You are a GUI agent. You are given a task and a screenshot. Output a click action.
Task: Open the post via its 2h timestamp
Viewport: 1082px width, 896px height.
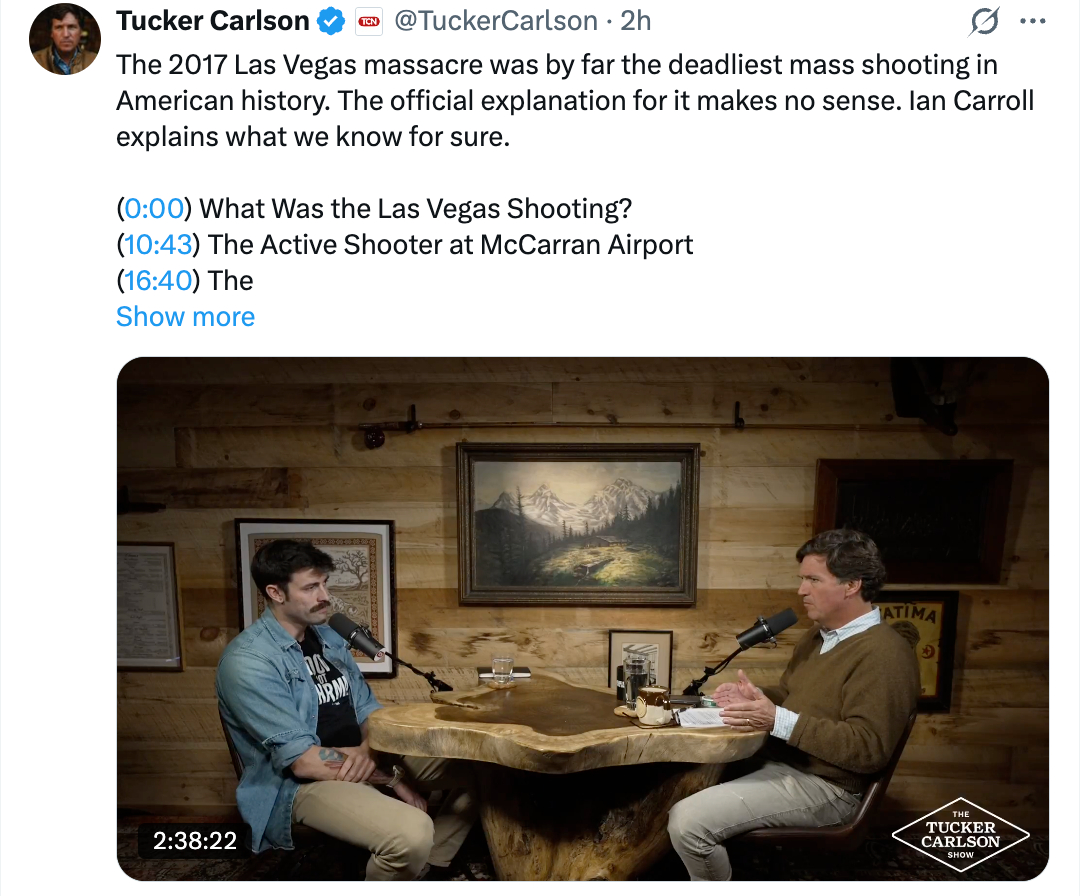tap(636, 20)
